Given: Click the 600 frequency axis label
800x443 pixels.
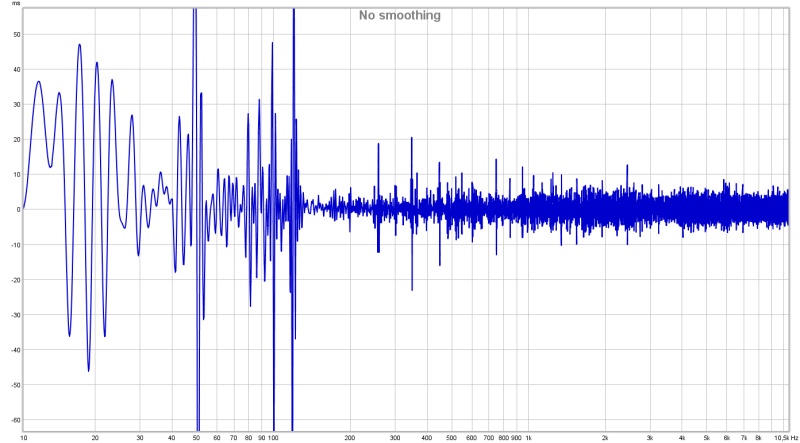Looking at the screenshot, I should (x=472, y=438).
